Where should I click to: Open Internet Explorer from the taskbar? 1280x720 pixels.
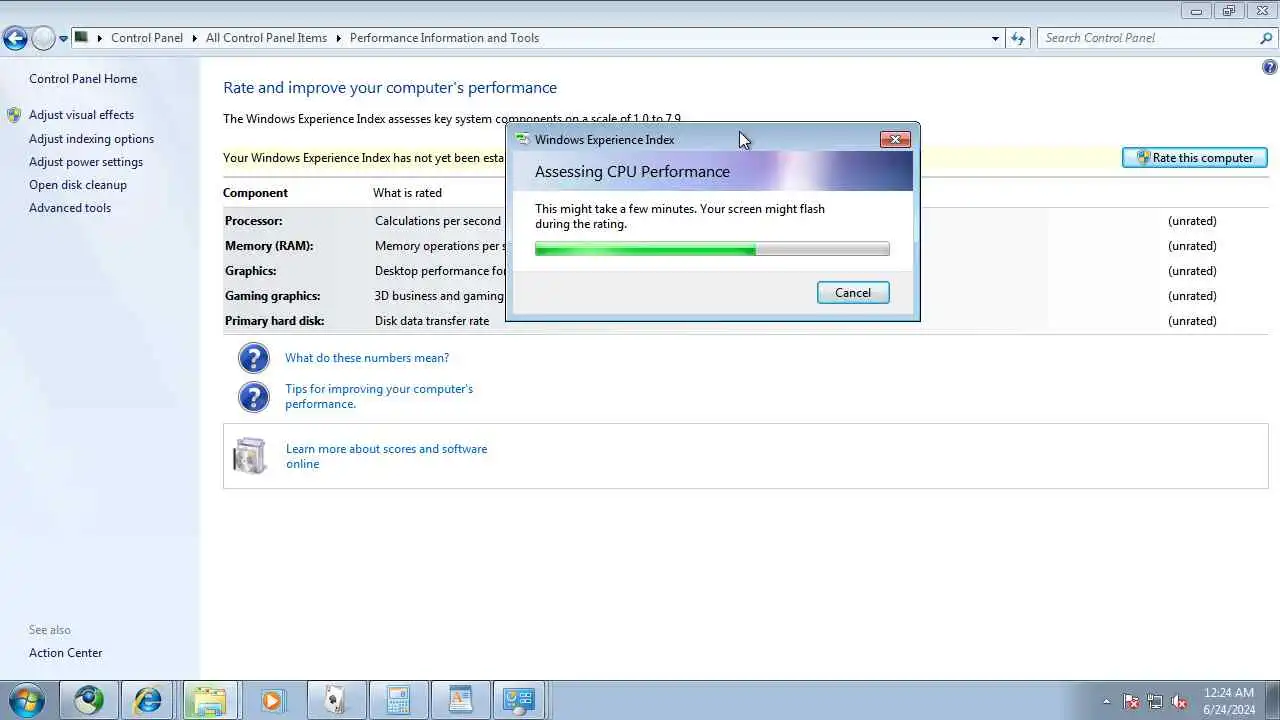click(149, 700)
